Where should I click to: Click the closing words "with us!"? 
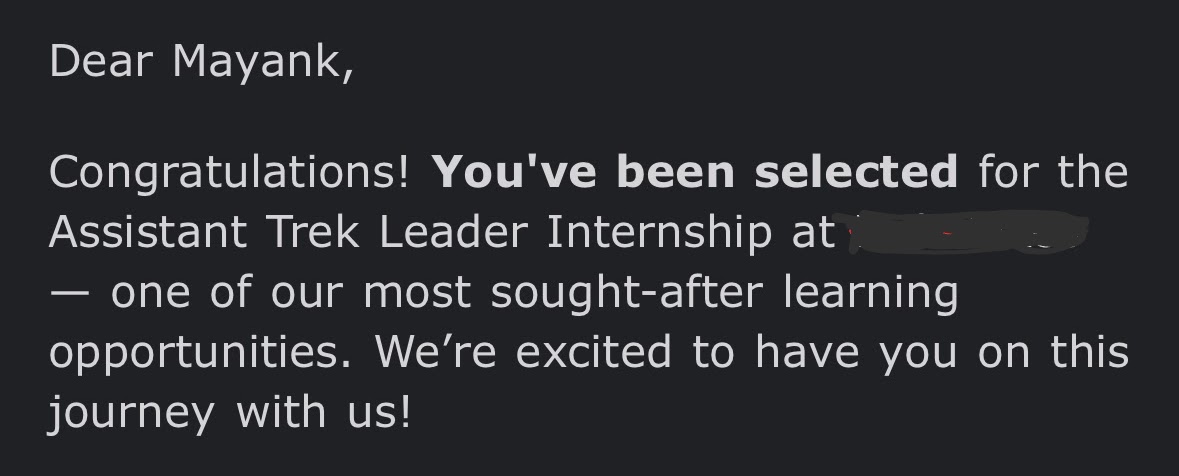click(x=323, y=412)
